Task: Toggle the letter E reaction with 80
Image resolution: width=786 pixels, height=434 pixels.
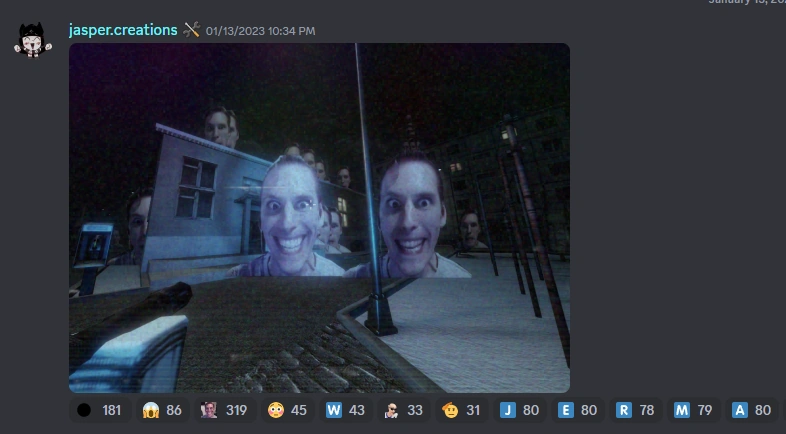Action: click(x=577, y=410)
